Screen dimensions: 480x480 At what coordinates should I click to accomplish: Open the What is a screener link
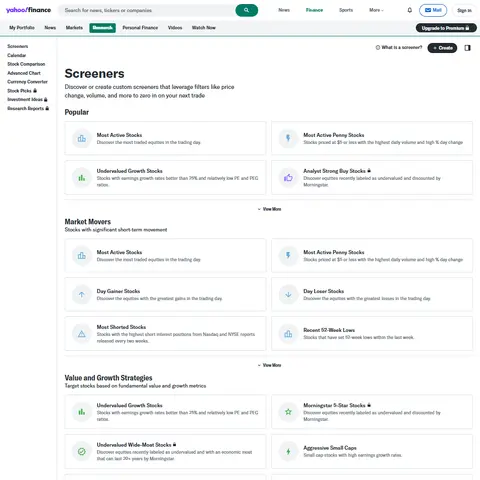click(x=399, y=48)
